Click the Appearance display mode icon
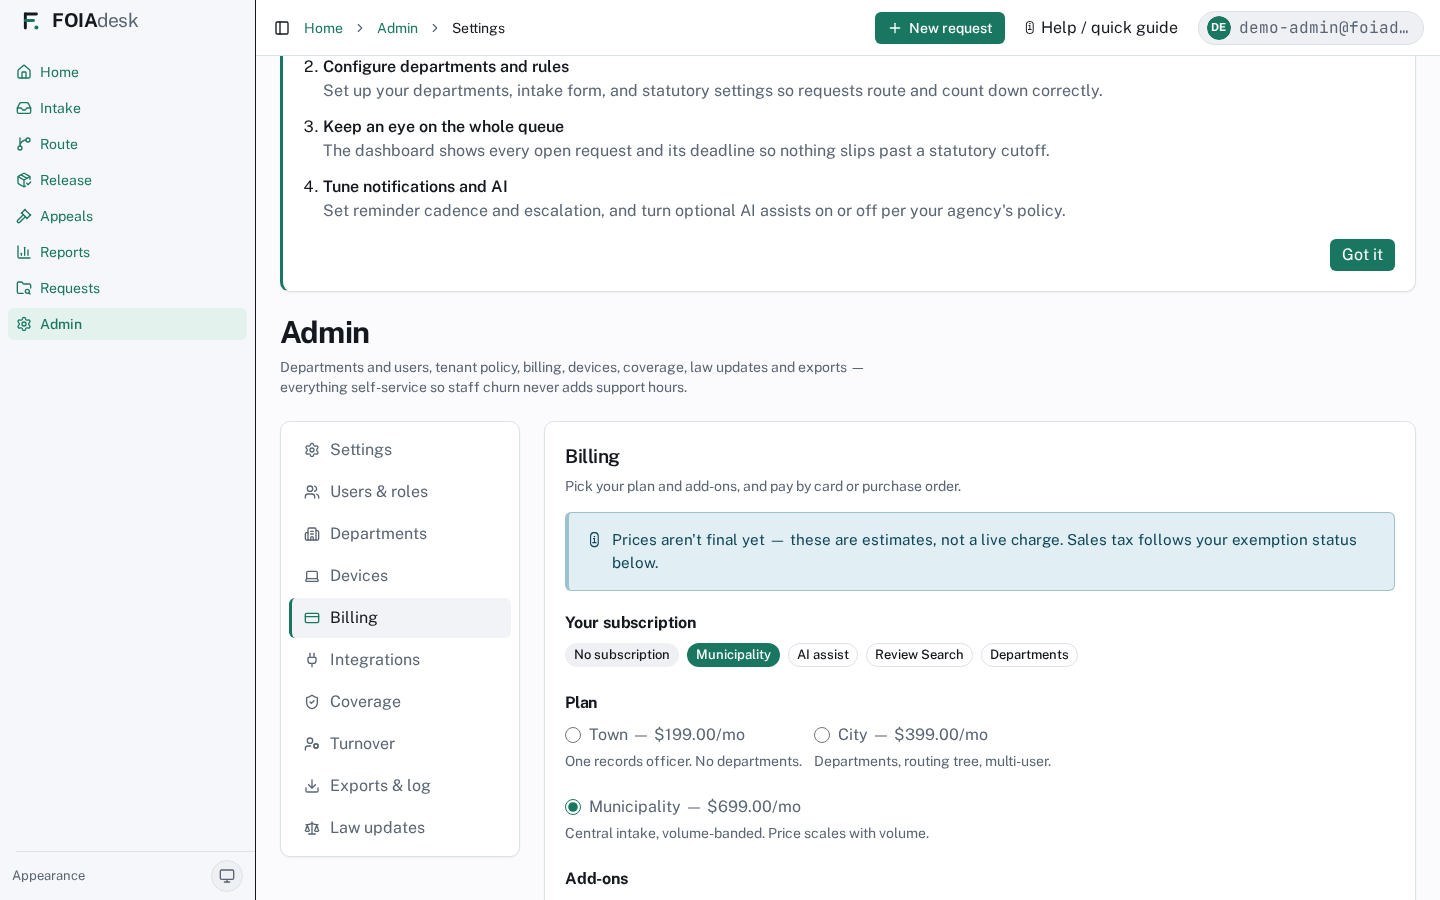Image resolution: width=1440 pixels, height=900 pixels. click(227, 876)
